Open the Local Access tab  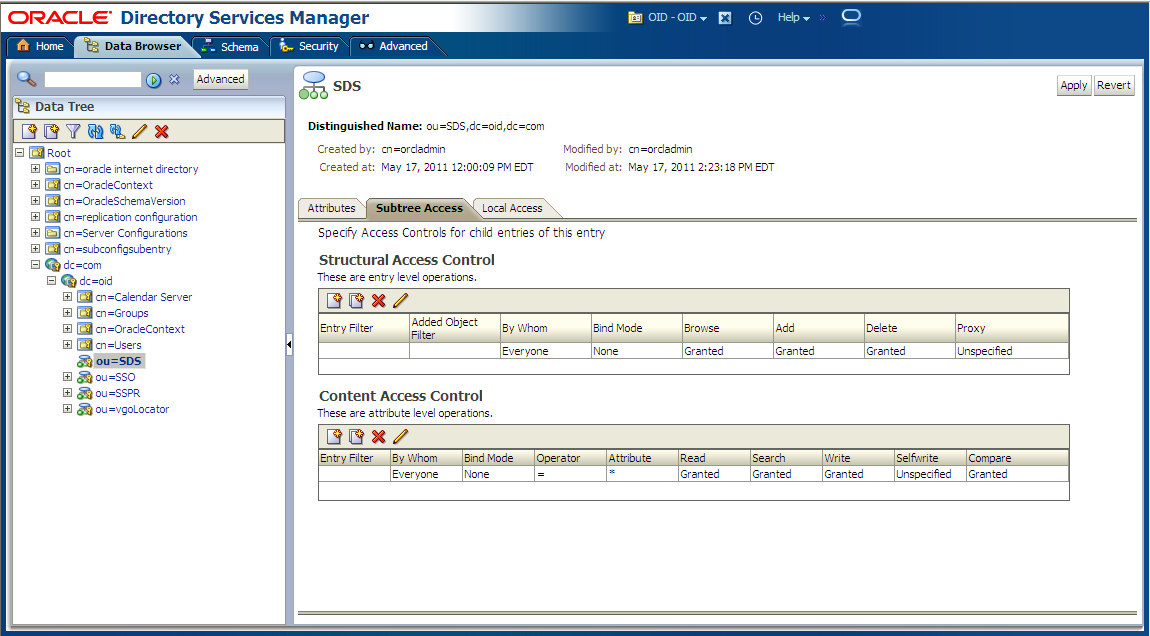[x=512, y=208]
